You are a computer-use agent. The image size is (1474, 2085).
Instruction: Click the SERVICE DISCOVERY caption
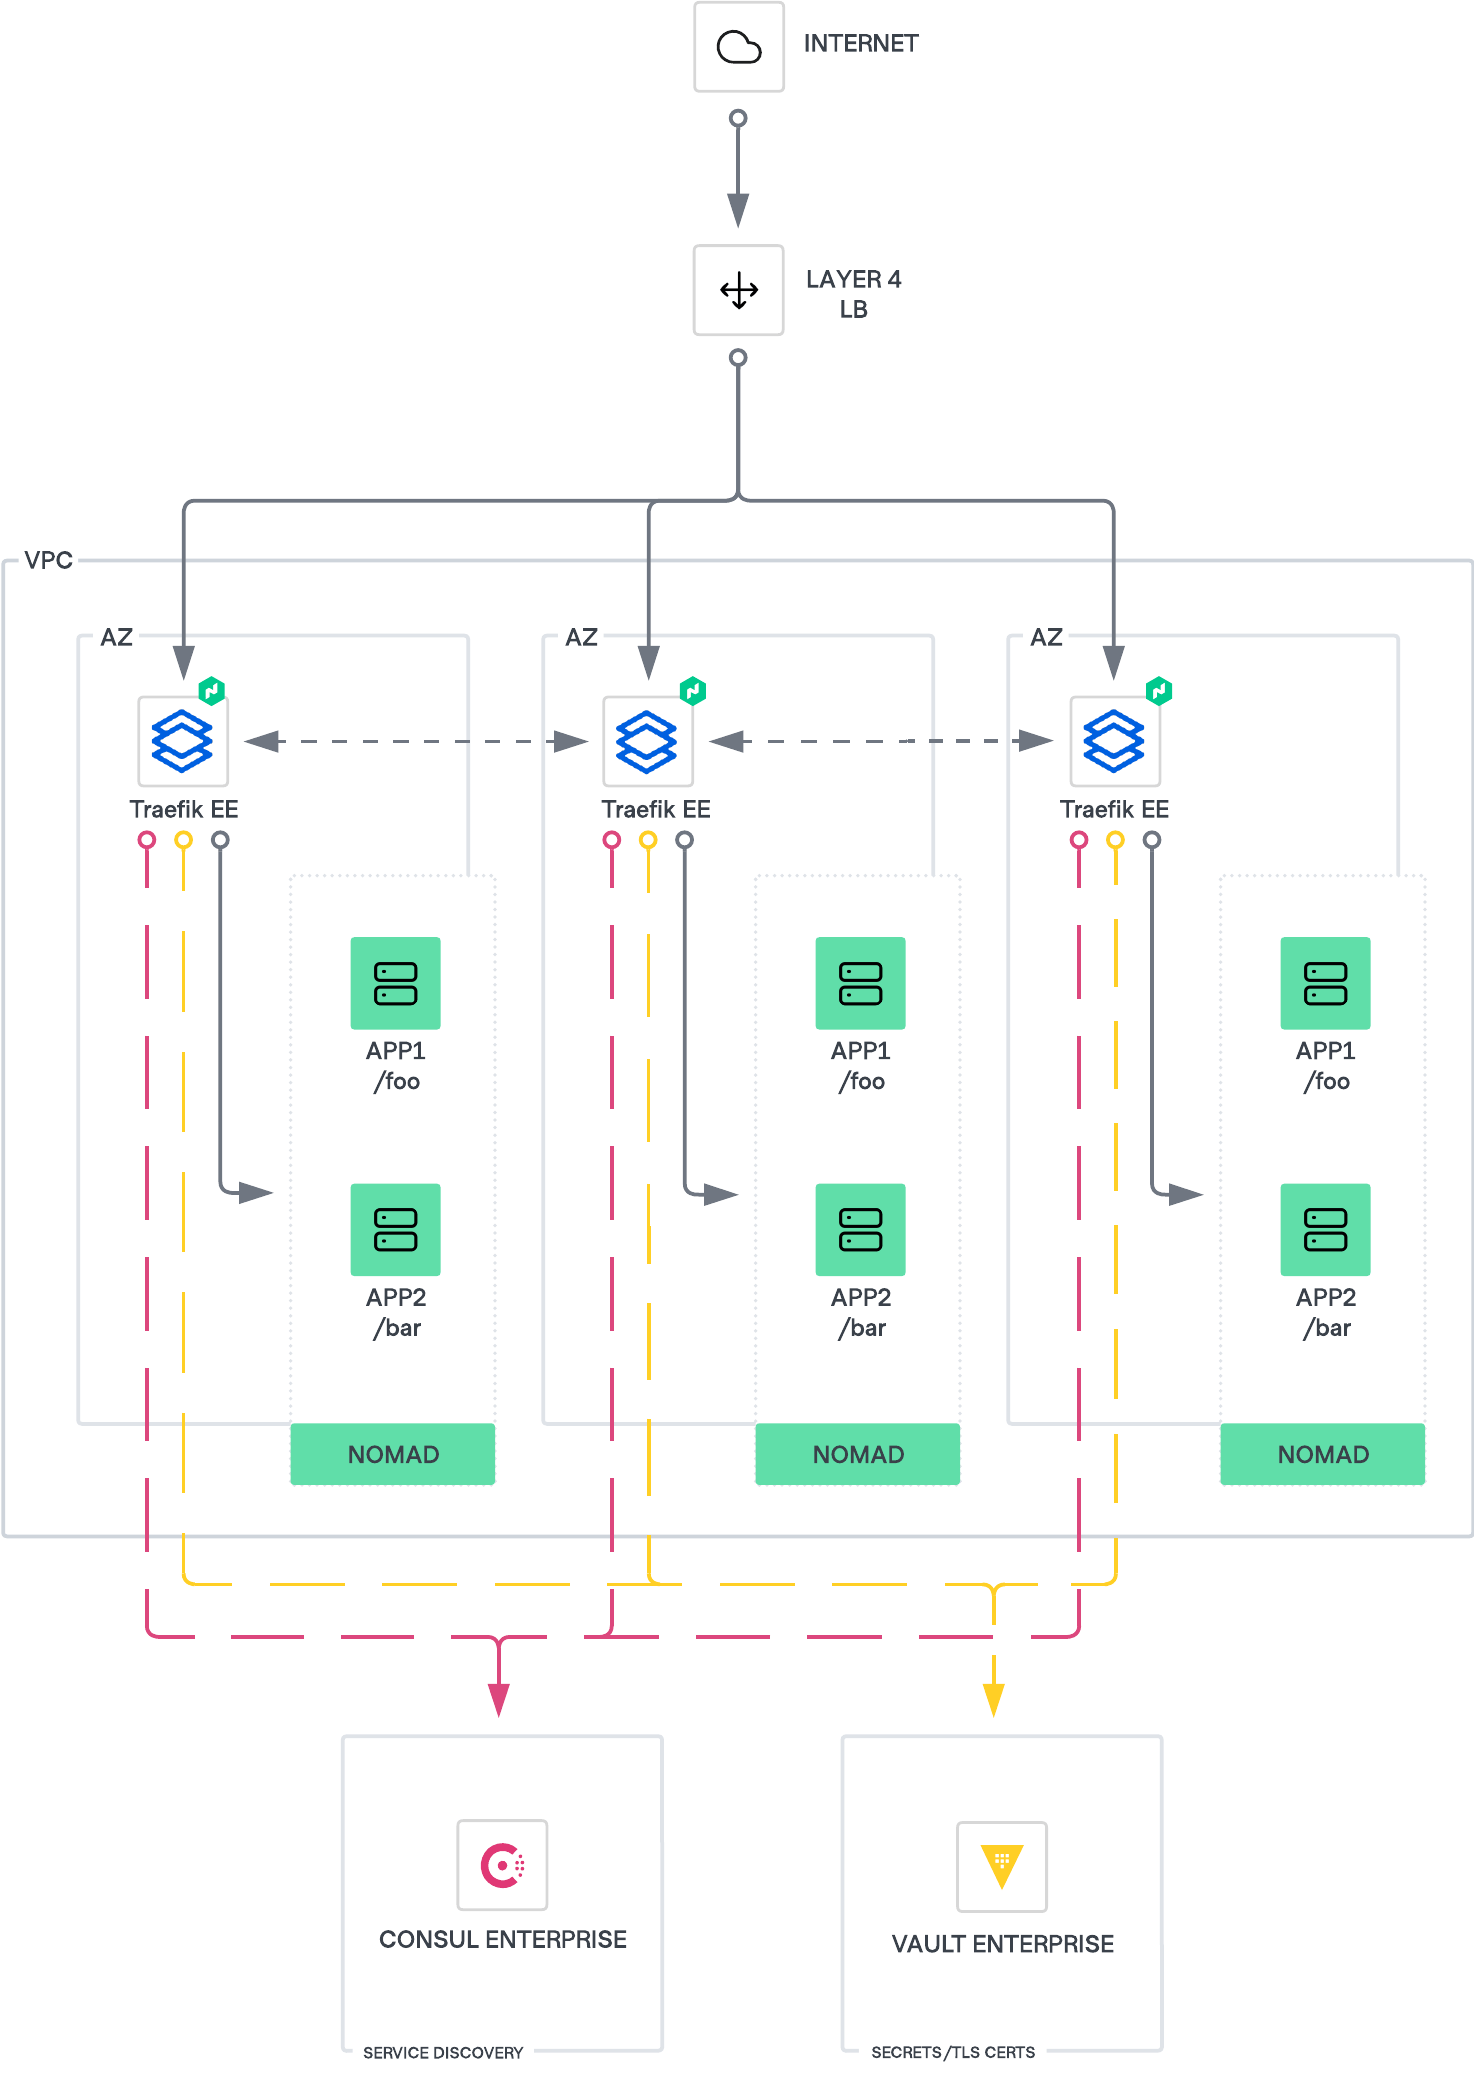pos(443,2053)
